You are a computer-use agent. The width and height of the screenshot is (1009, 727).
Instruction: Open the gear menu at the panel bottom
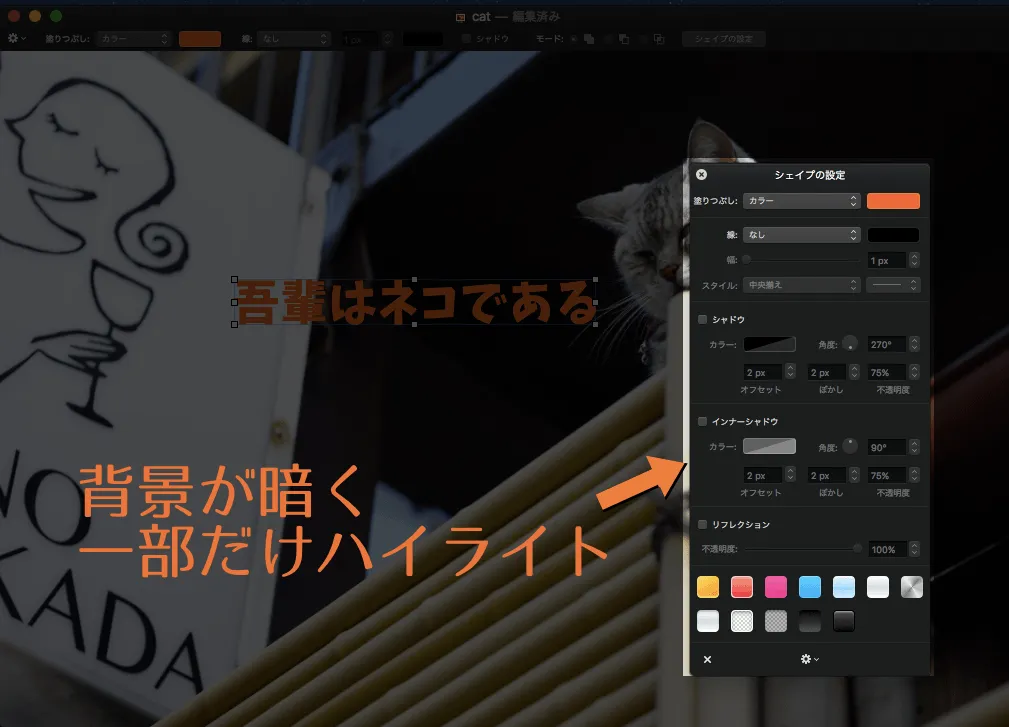point(810,659)
